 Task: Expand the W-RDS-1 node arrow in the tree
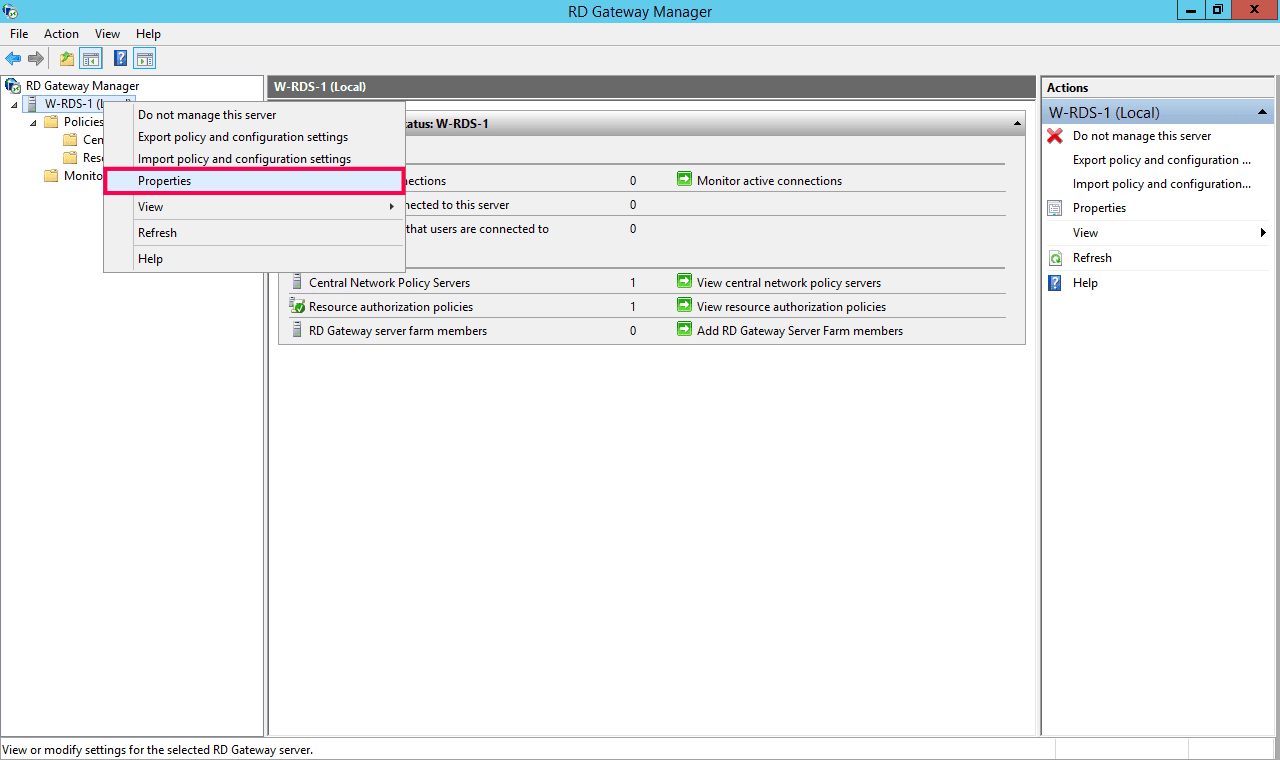point(14,104)
